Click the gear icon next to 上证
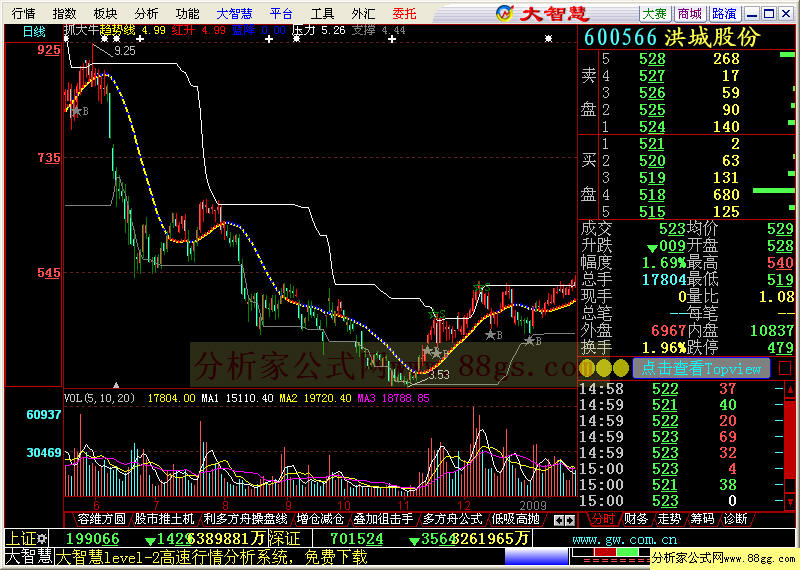This screenshot has width=800, height=570. [x=41, y=539]
